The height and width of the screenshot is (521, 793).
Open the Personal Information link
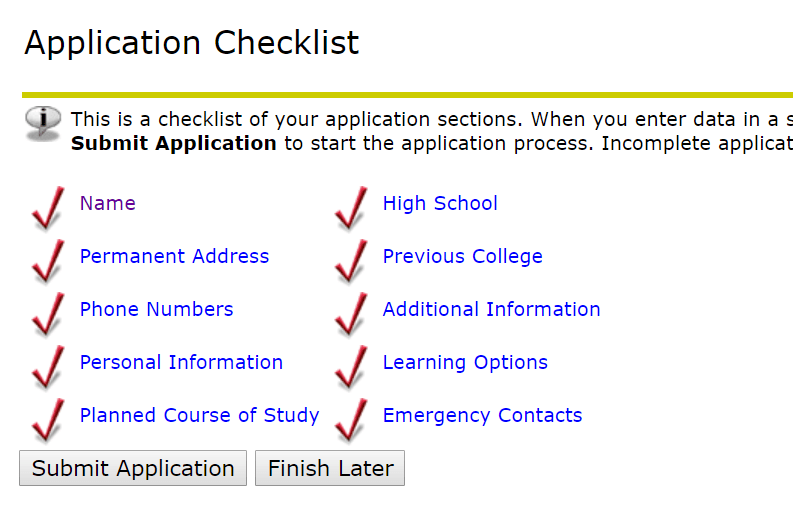(x=182, y=363)
